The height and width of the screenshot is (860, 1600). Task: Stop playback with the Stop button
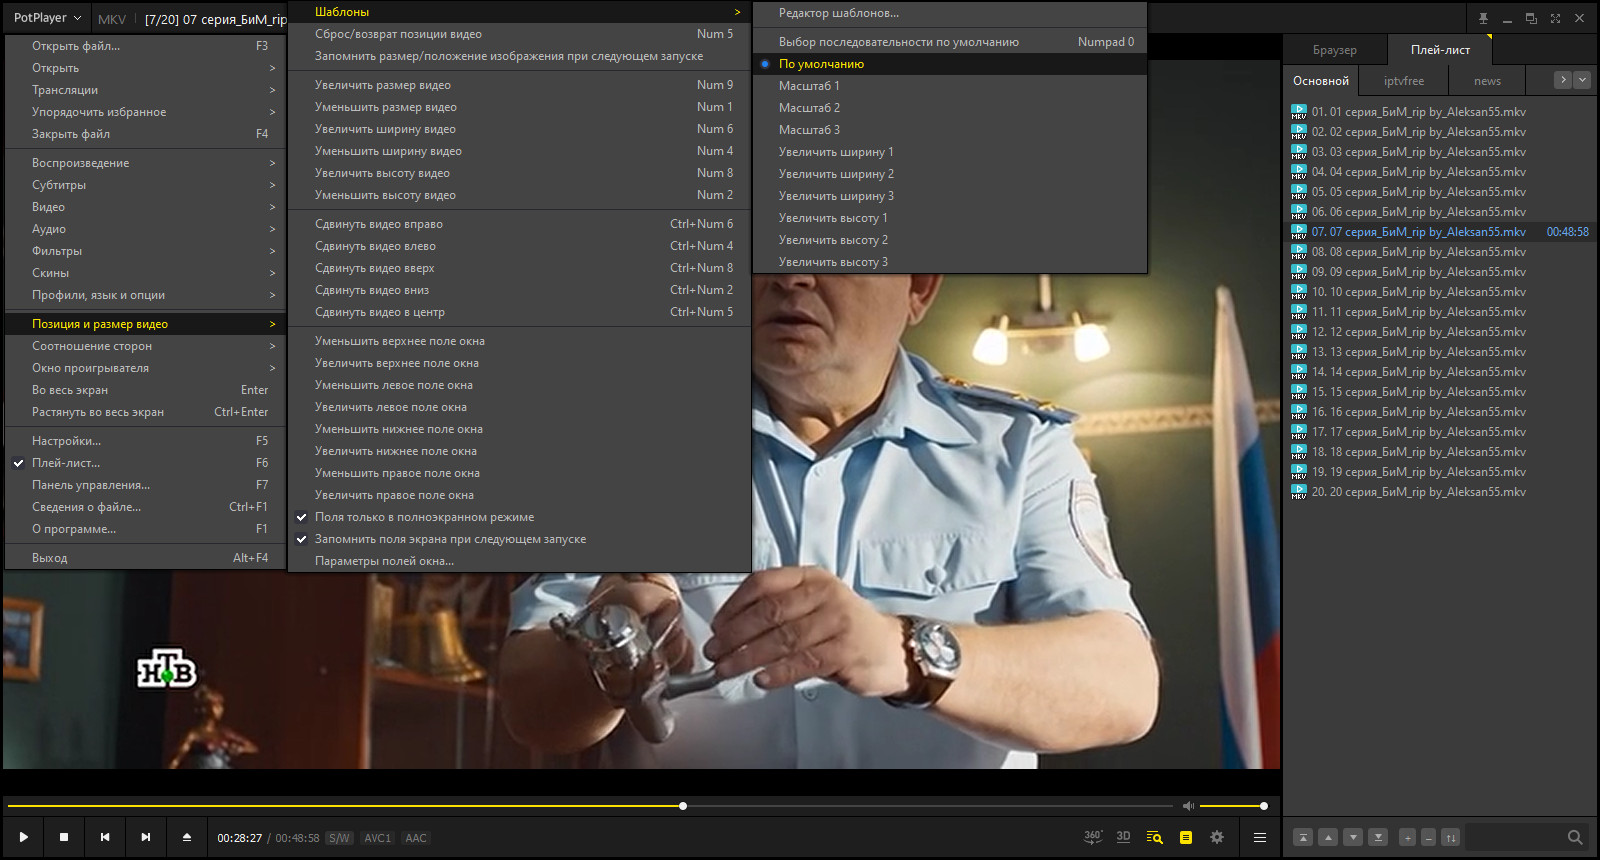coord(64,837)
